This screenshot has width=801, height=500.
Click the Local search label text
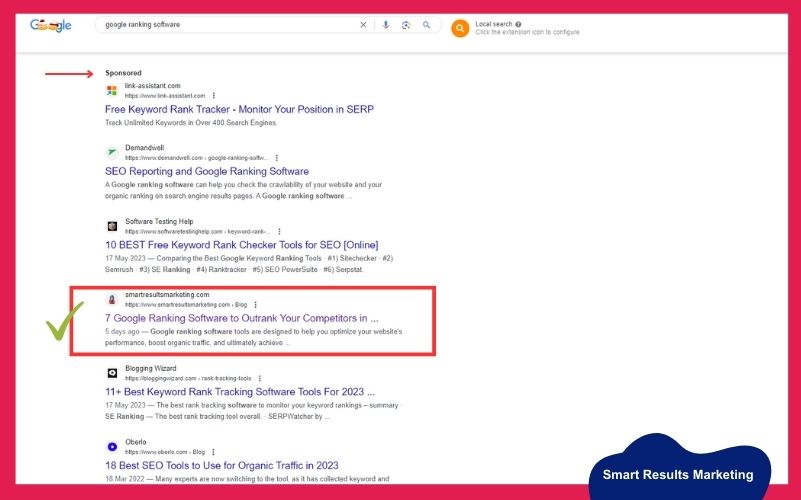tap(493, 24)
